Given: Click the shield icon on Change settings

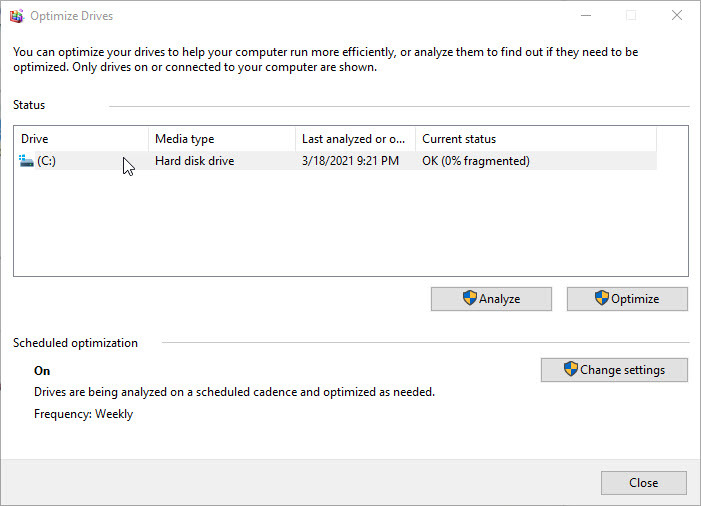Looking at the screenshot, I should point(570,370).
